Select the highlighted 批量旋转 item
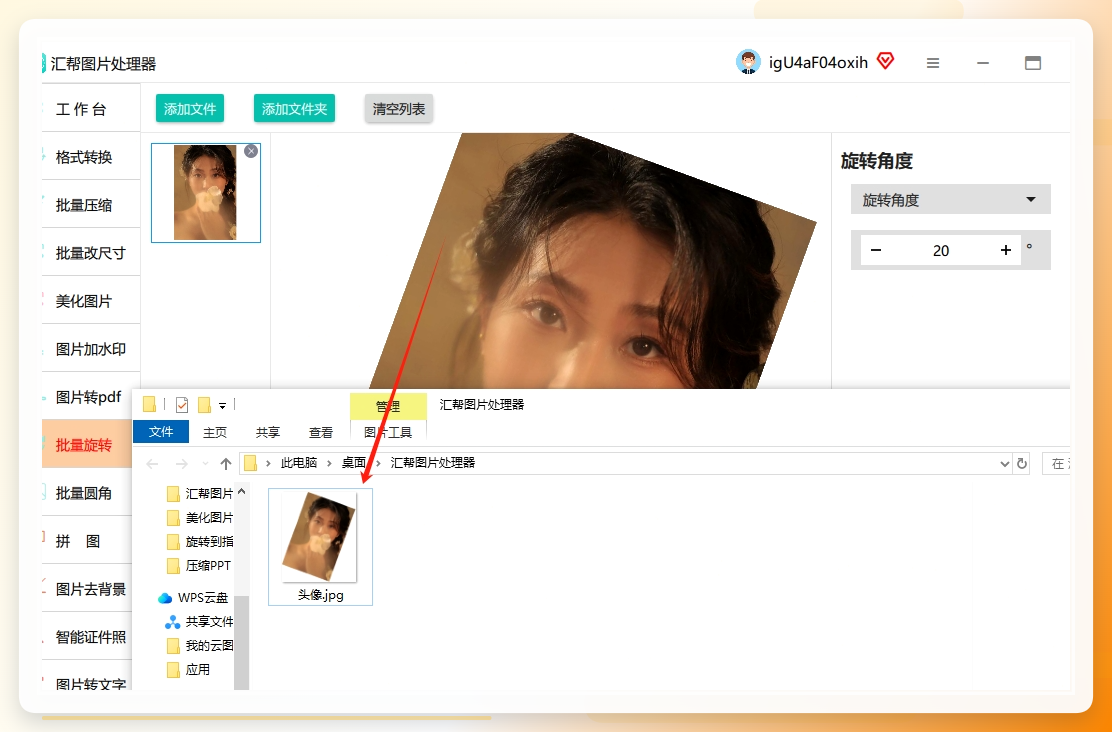 tap(87, 445)
